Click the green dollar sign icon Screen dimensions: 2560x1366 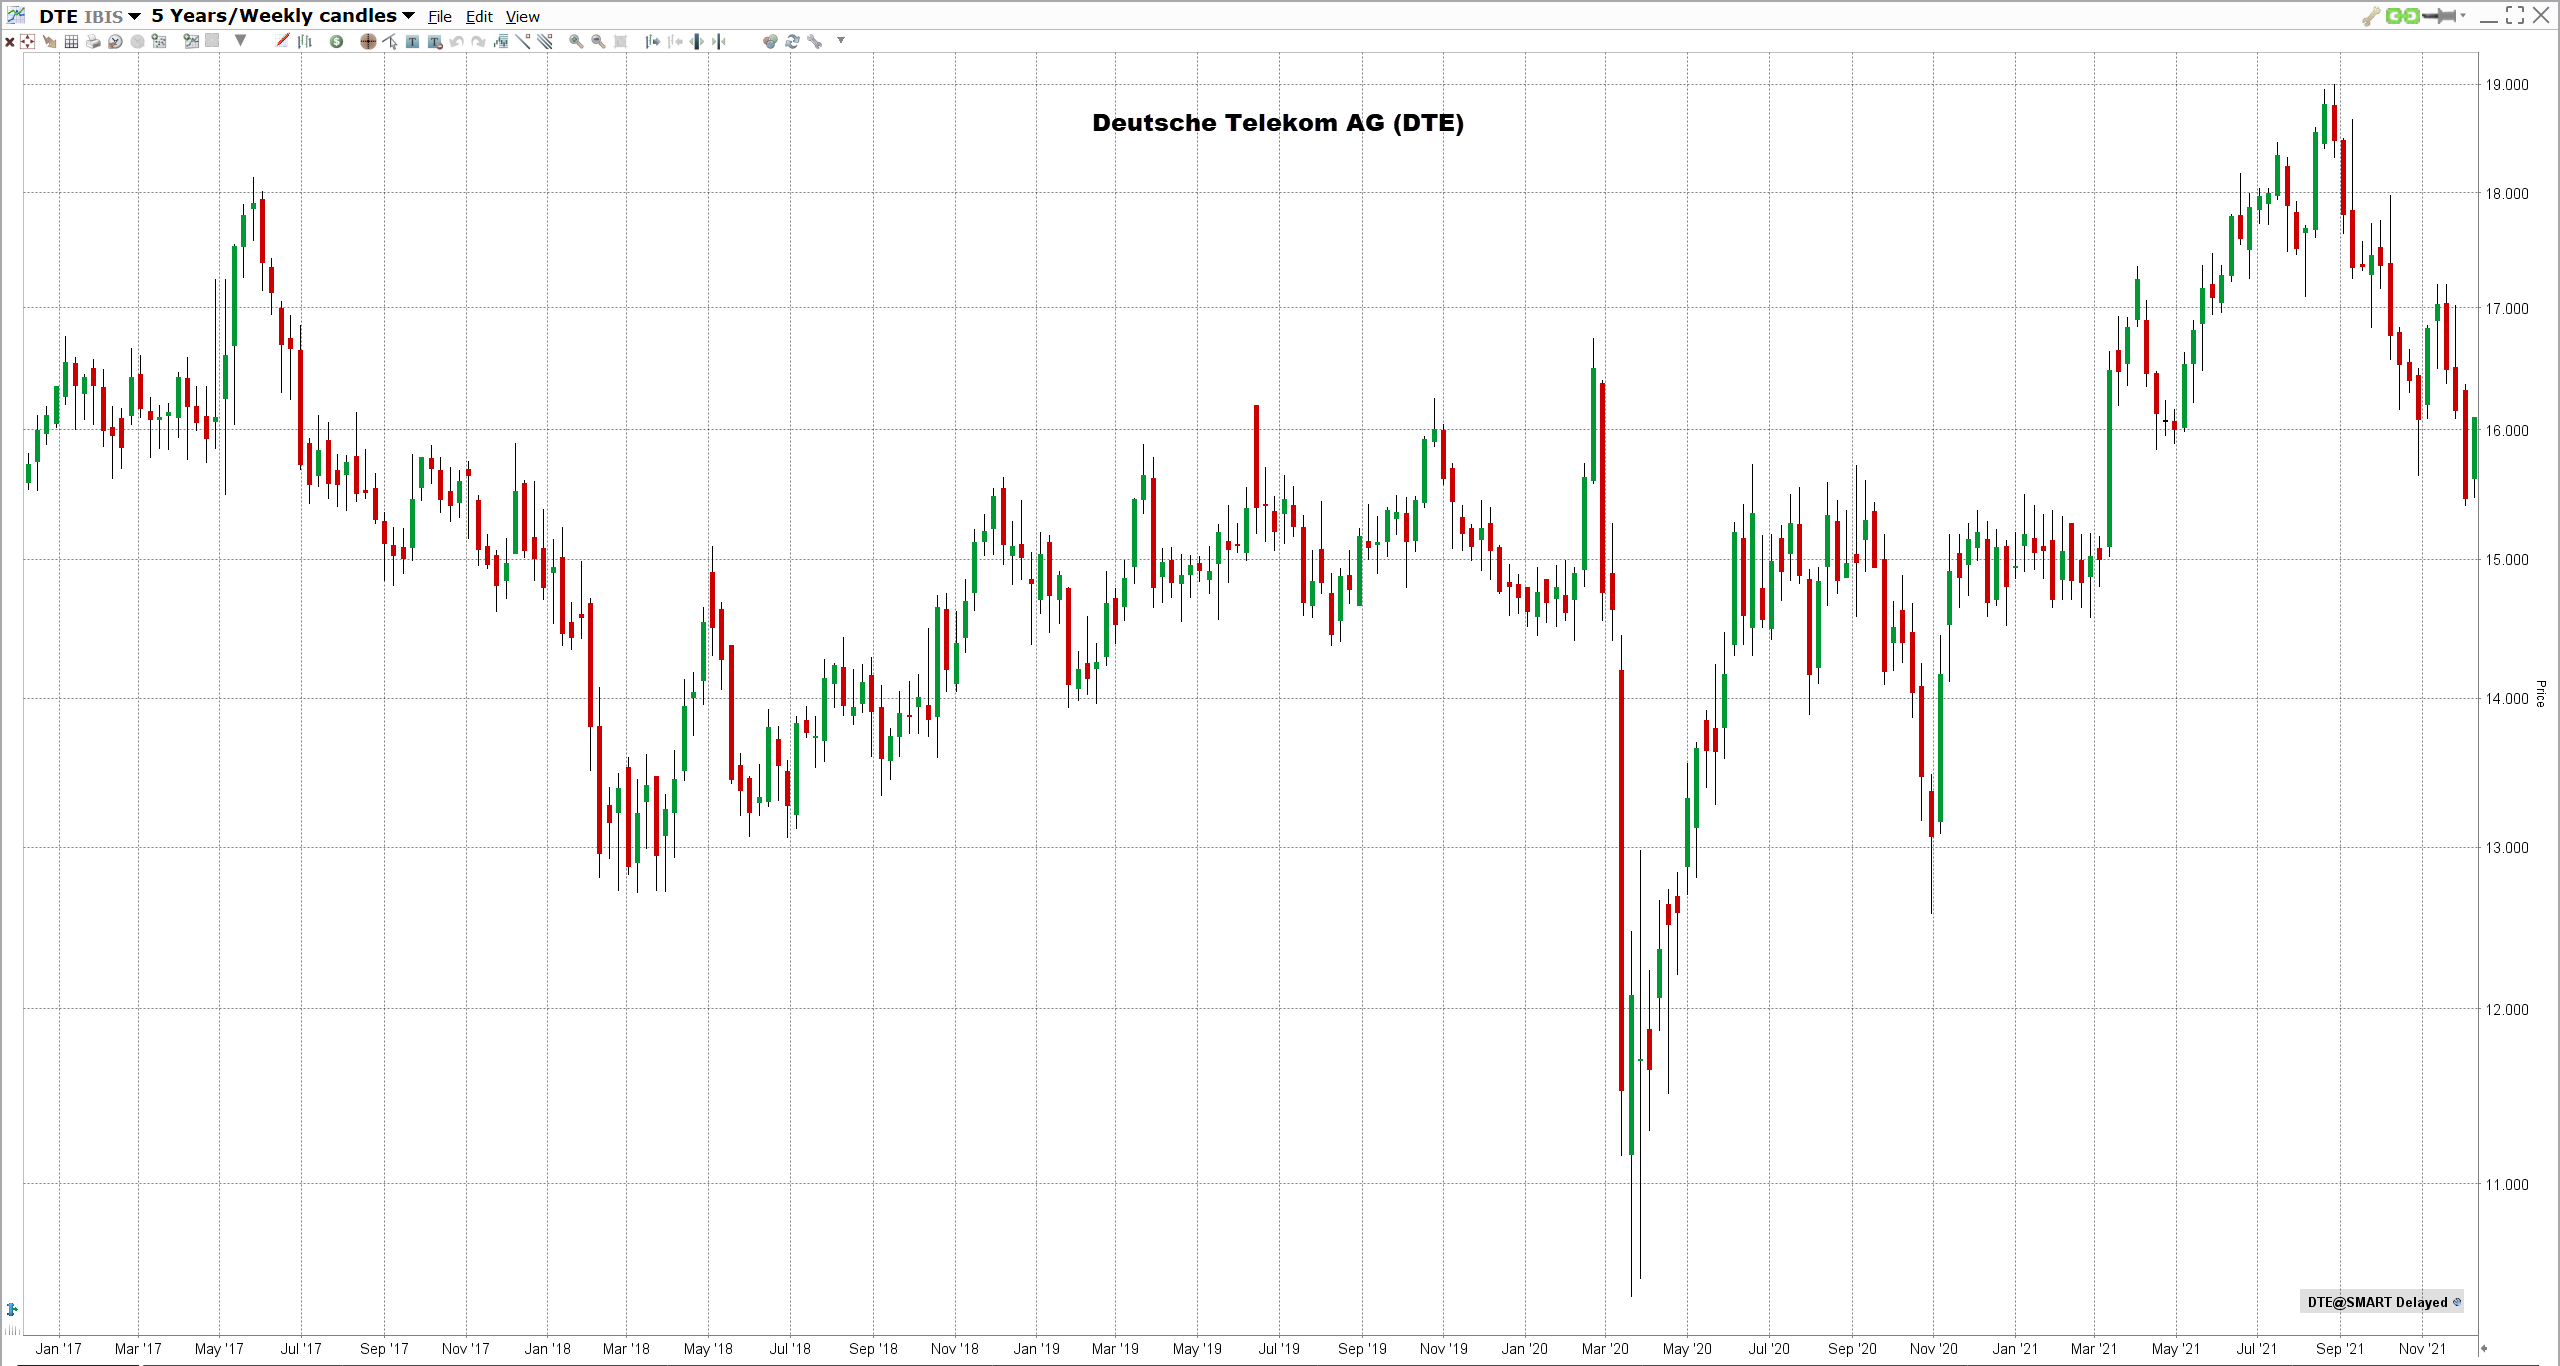336,42
